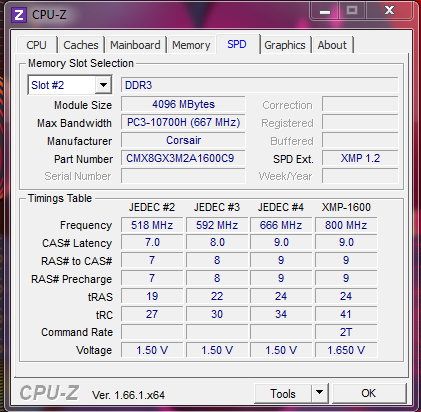The width and height of the screenshot is (421, 412).
Task: Click the 4096 MBytes module size value
Action: pos(183,104)
